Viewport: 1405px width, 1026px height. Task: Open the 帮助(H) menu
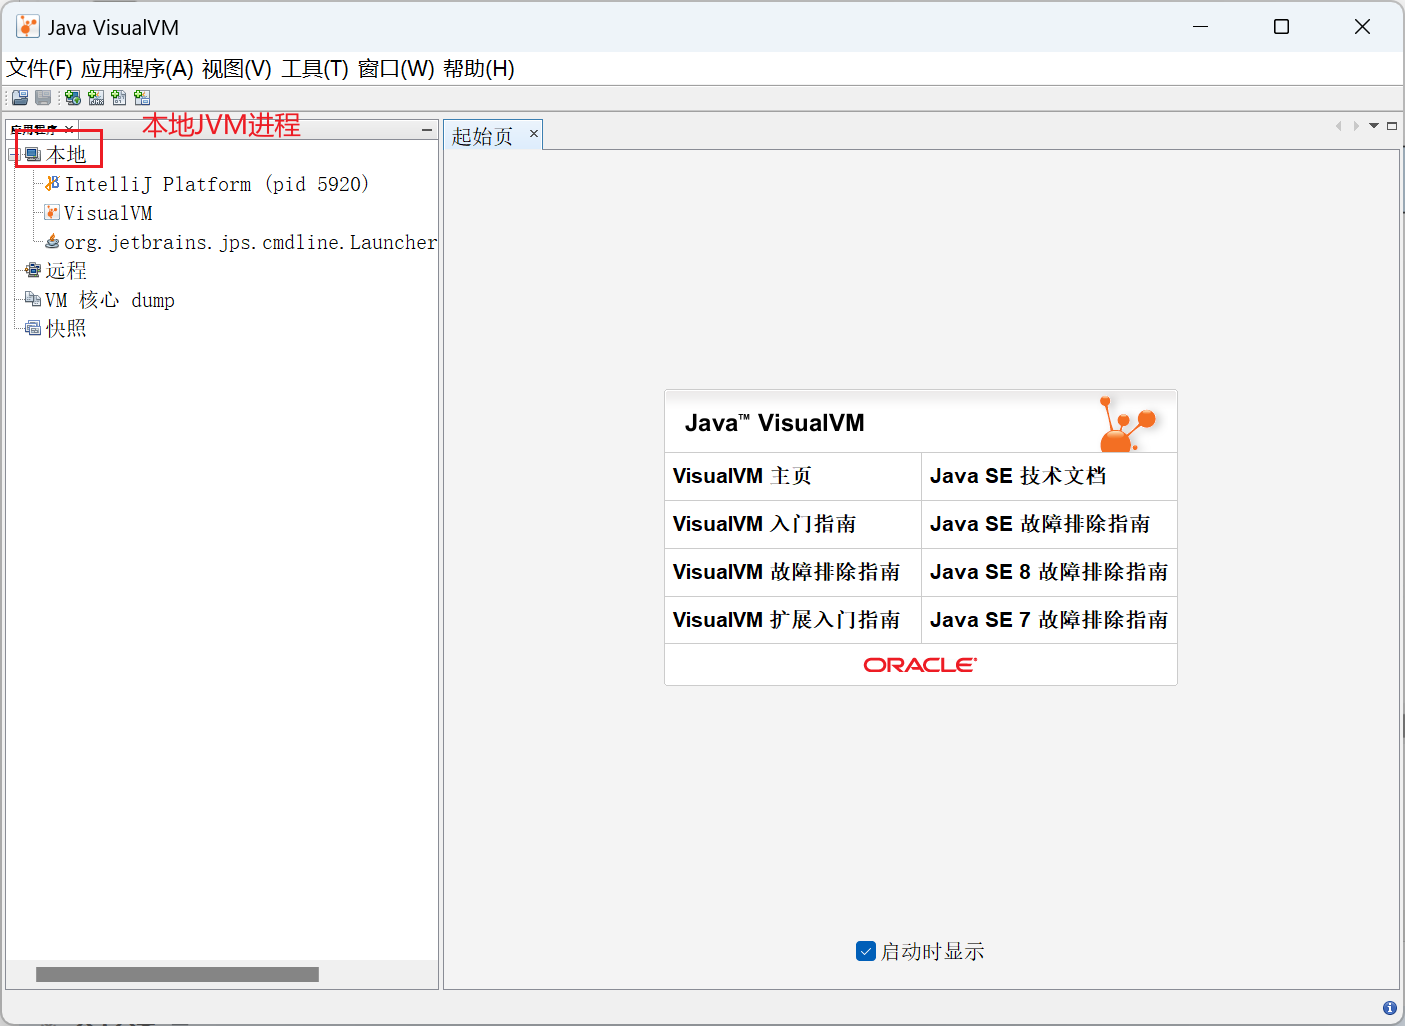(x=479, y=68)
